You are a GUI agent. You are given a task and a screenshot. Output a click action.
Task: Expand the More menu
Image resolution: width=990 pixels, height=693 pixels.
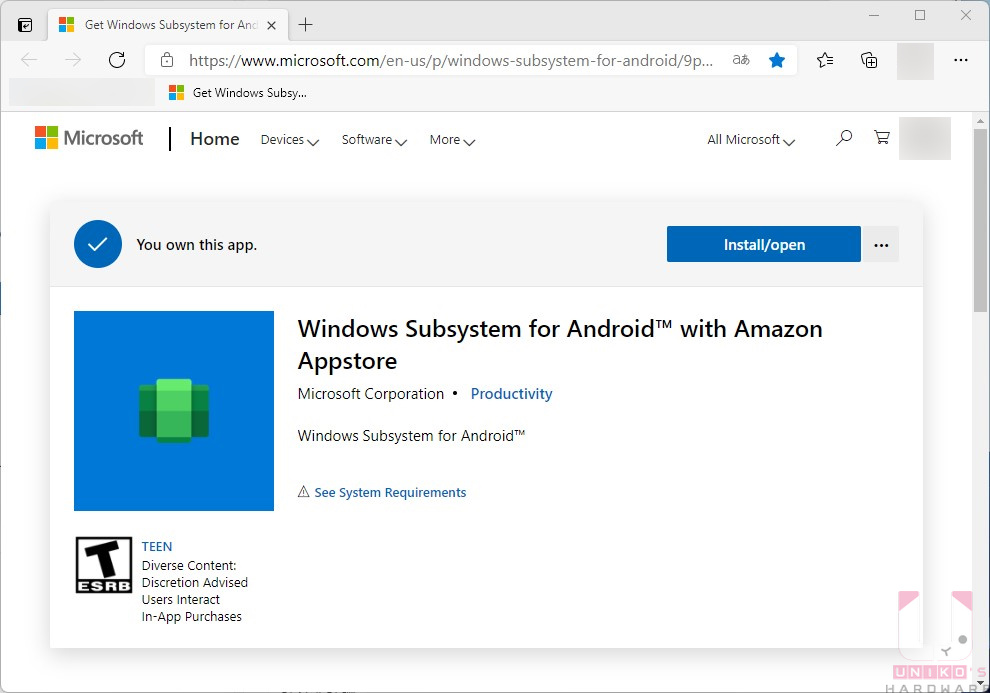[452, 139]
